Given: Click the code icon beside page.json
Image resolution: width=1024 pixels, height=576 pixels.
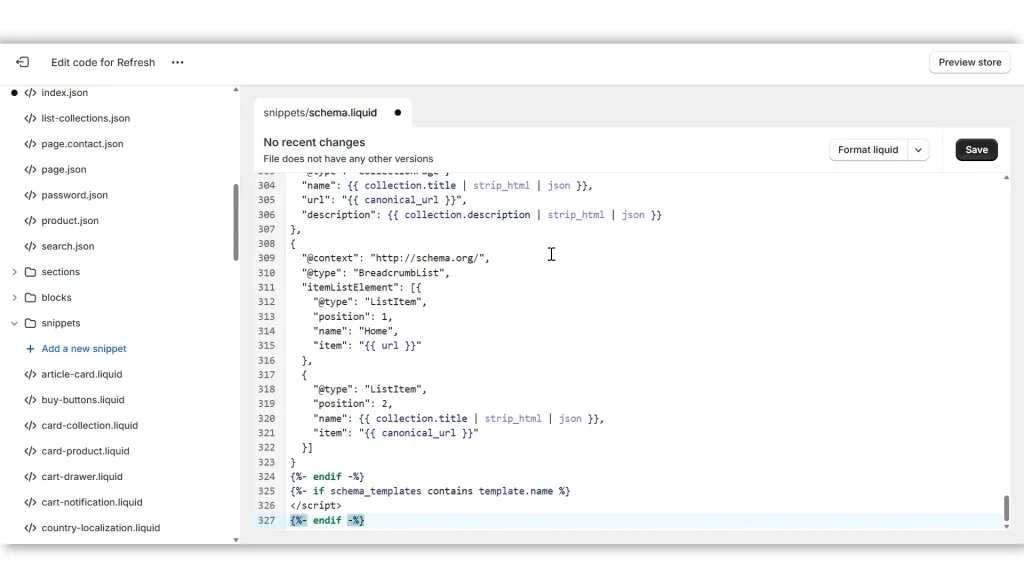Looking at the screenshot, I should click(x=30, y=169).
